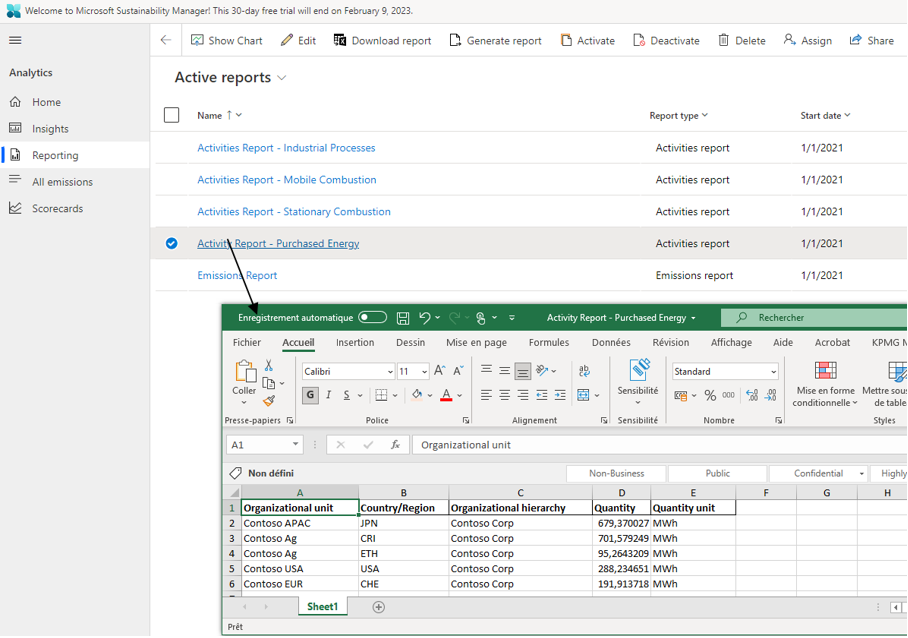Select cell A1 Organizational unit

coord(300,508)
